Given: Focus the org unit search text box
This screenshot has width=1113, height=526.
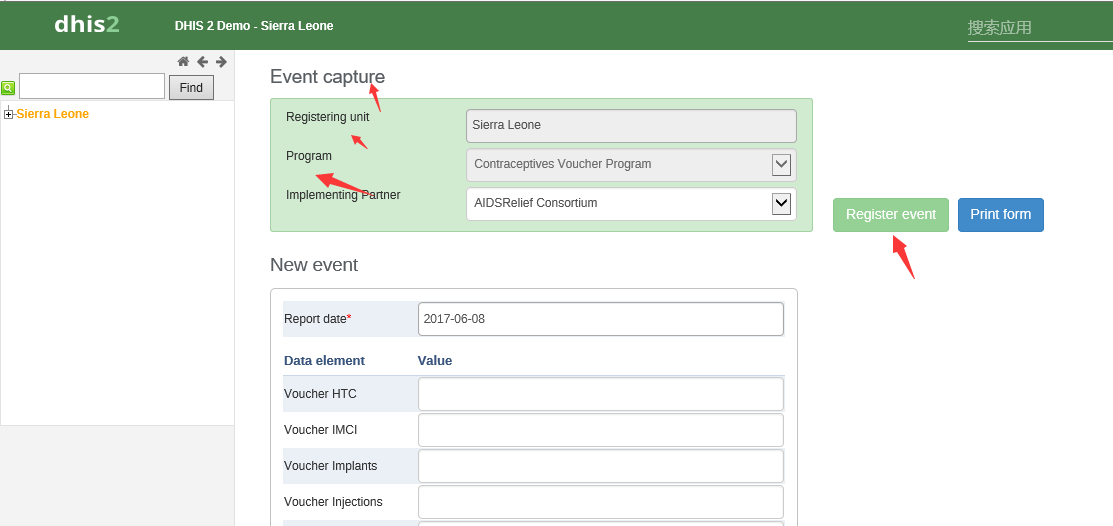Looking at the screenshot, I should pos(92,87).
